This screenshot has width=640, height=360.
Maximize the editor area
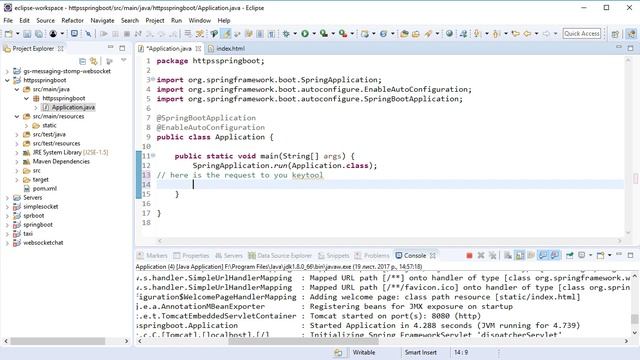pos(631,48)
